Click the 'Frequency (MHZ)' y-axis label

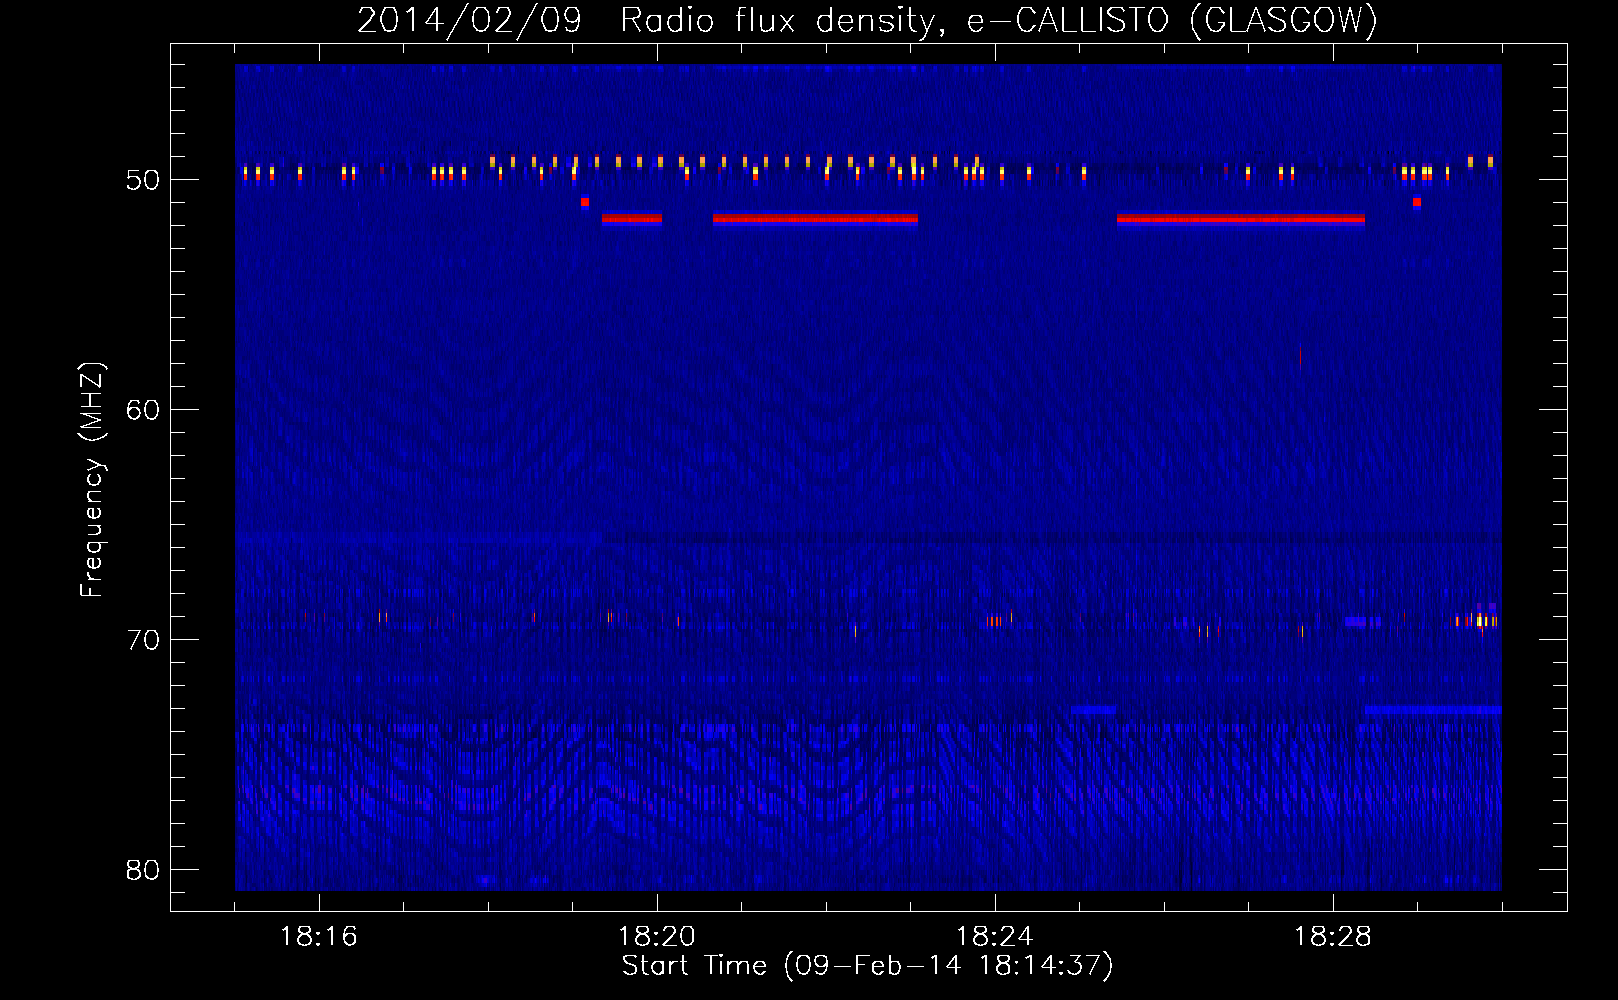click(x=92, y=480)
